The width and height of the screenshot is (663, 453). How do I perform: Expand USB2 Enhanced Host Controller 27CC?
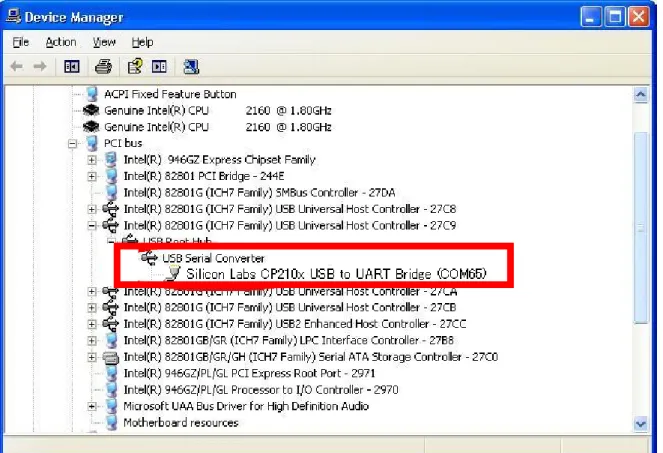pos(92,324)
